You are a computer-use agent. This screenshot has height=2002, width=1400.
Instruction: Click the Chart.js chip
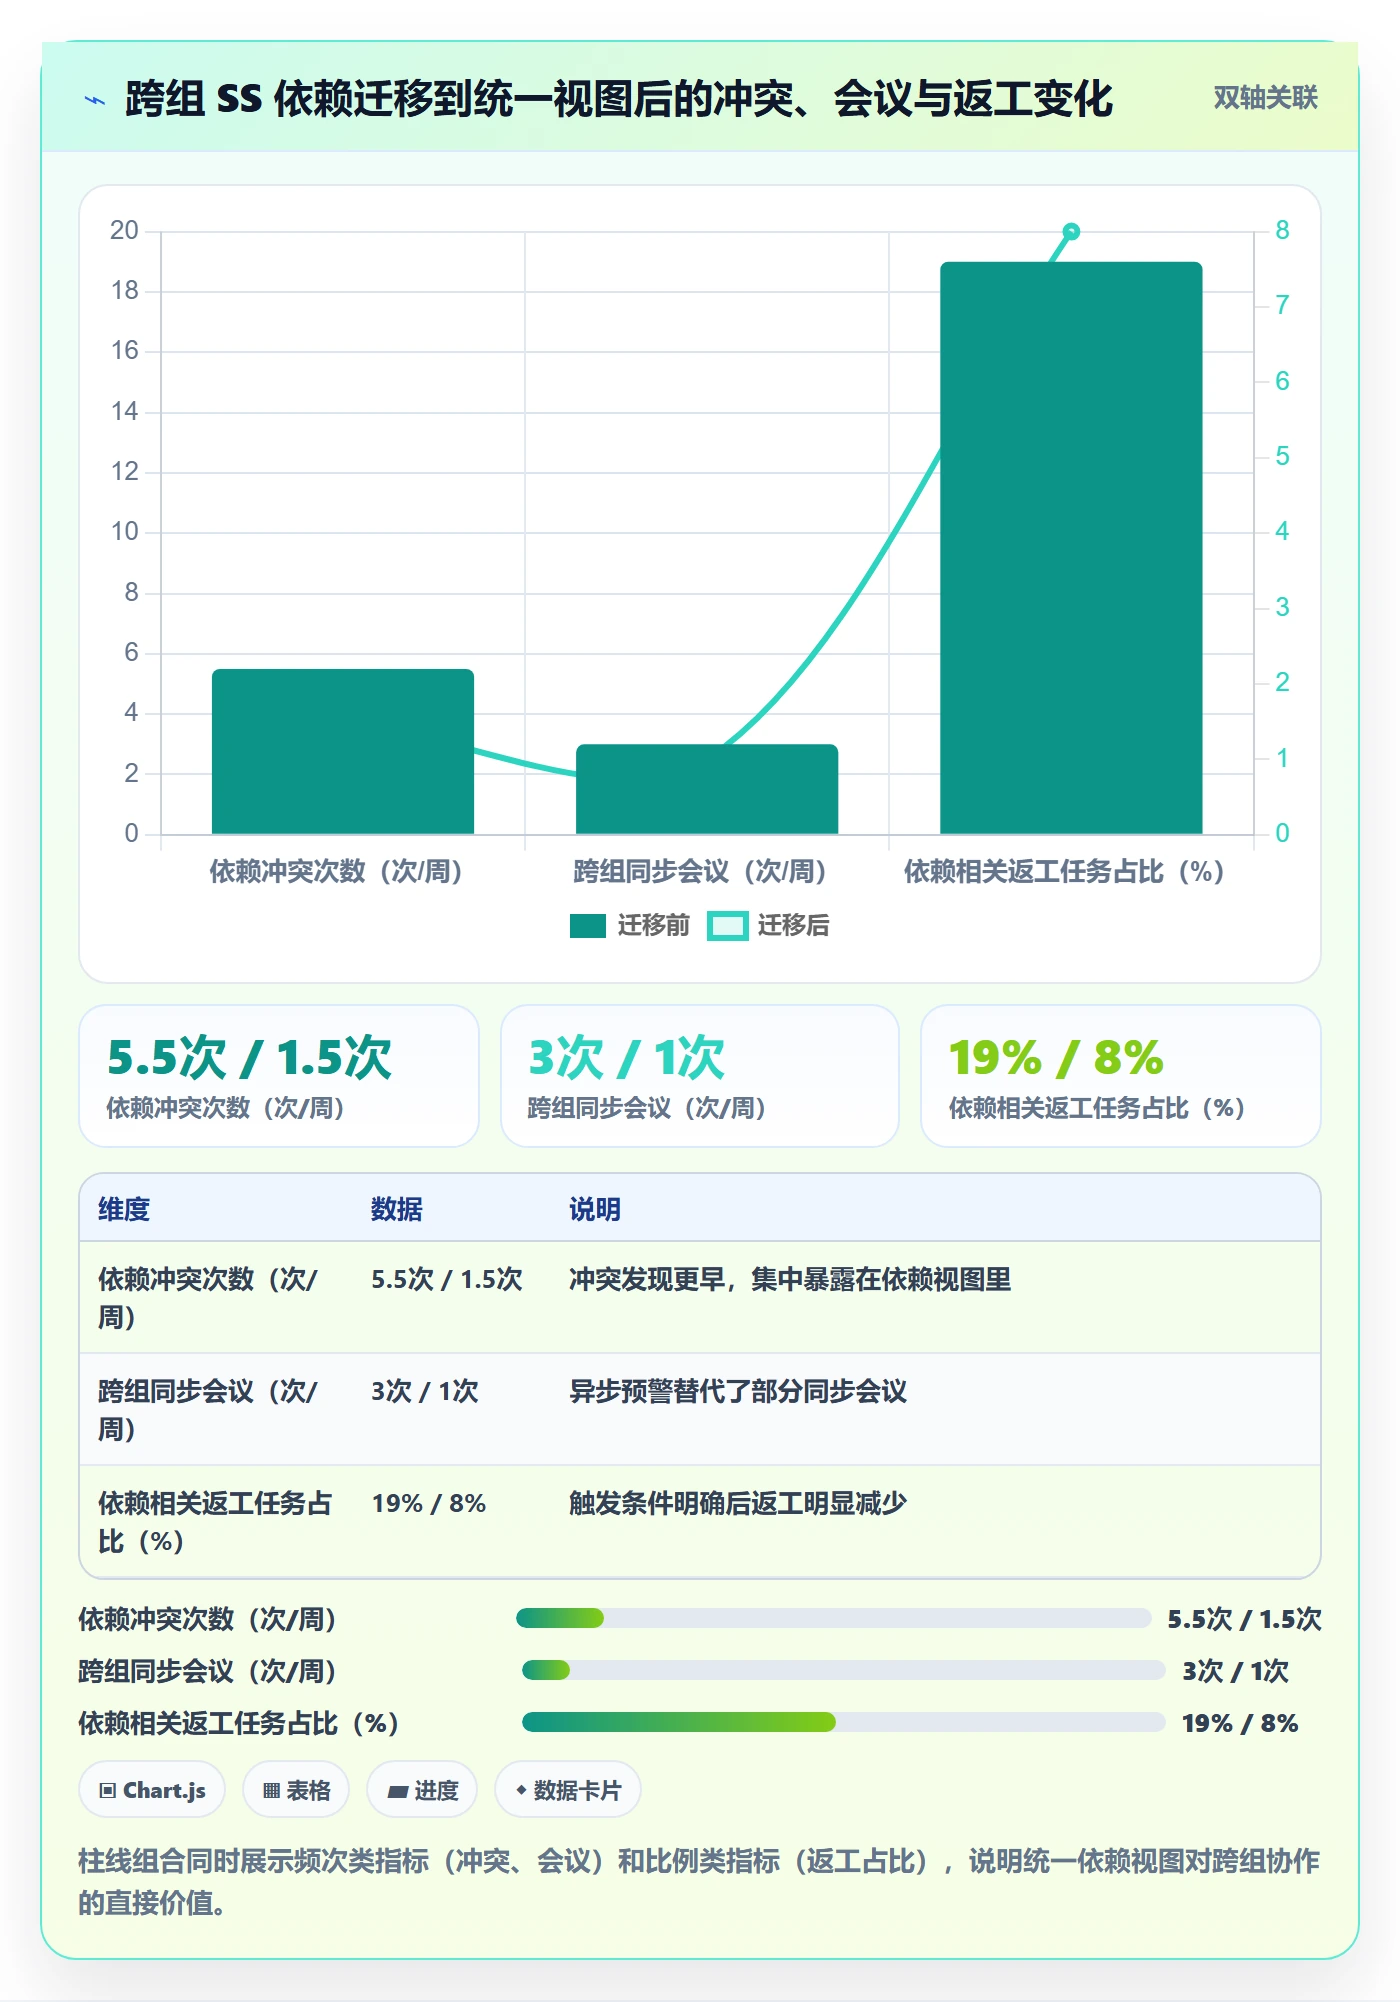pos(152,1790)
